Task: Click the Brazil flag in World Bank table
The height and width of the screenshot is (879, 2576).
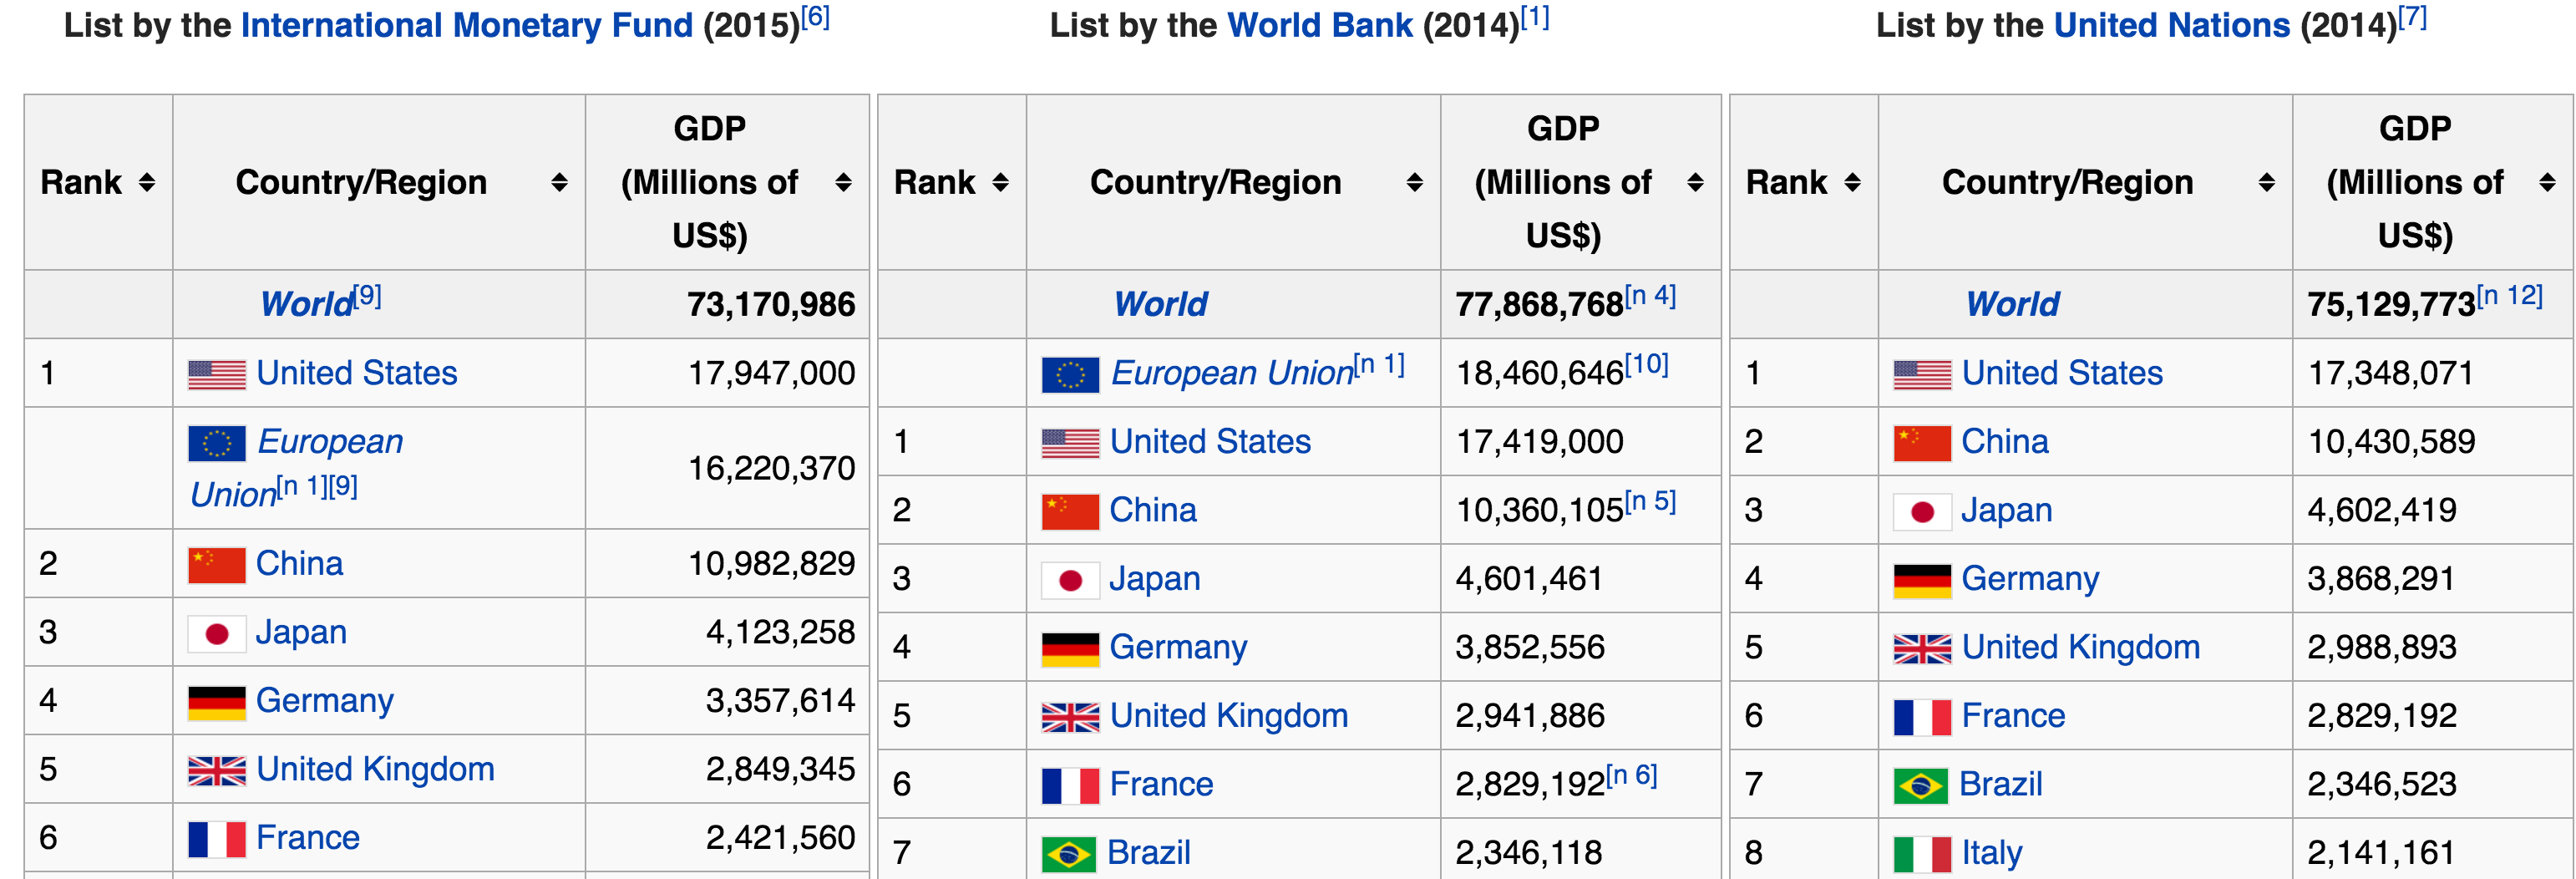Action: (x=1069, y=854)
